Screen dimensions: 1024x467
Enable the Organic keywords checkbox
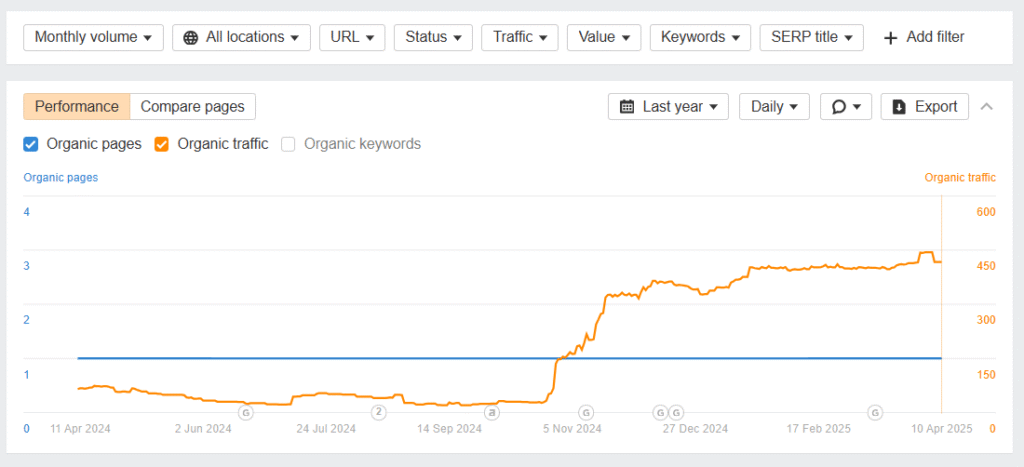coord(288,144)
